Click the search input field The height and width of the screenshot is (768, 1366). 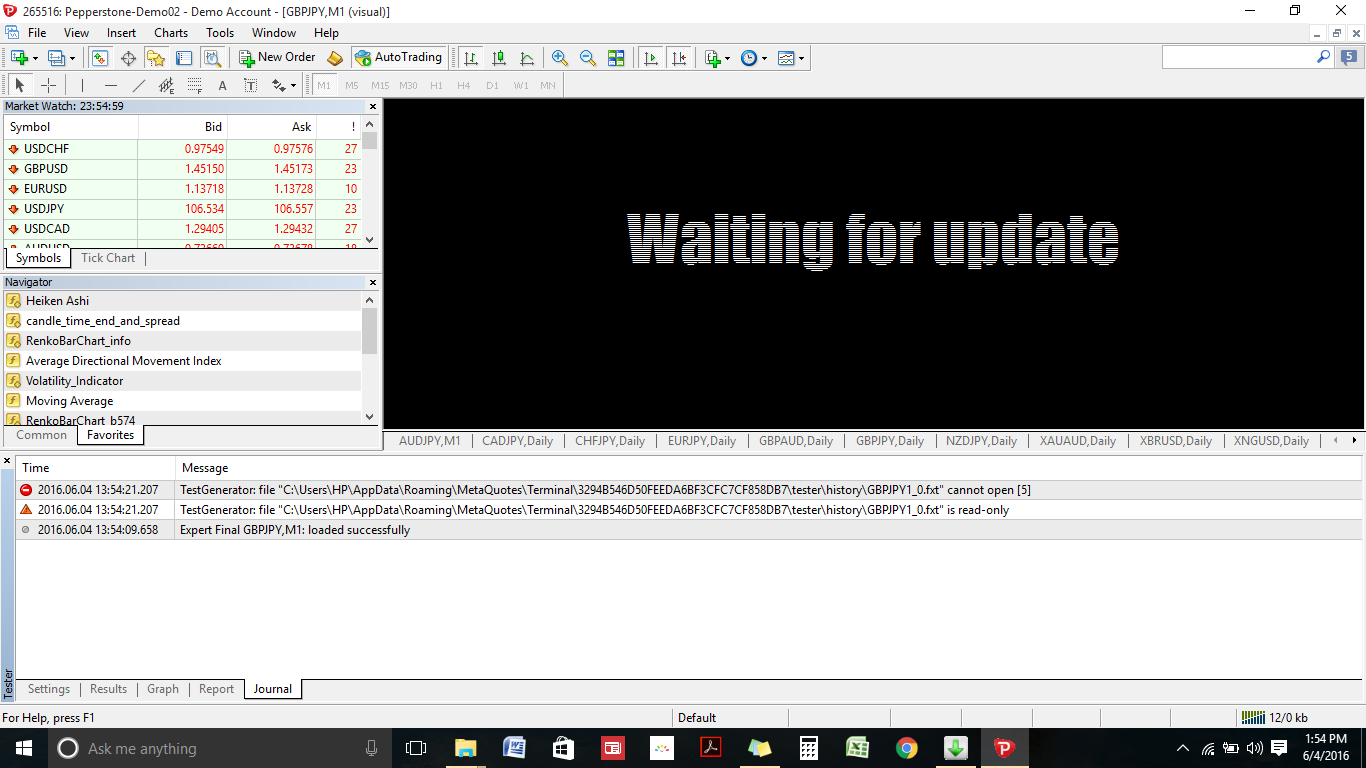pos(1238,58)
